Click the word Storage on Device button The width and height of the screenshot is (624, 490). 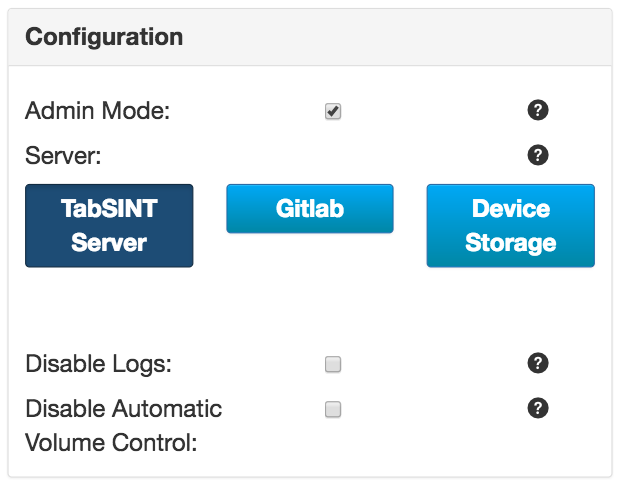(x=511, y=242)
